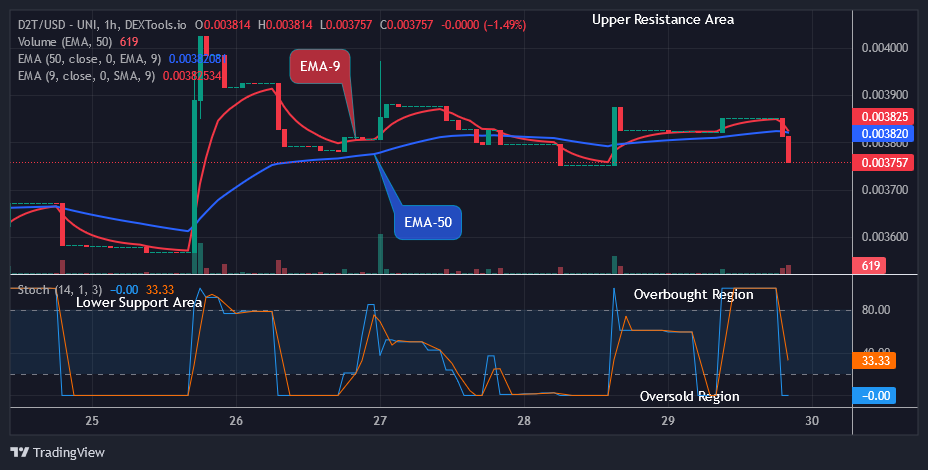Click the 619 volume tag on the price axis
This screenshot has width=928, height=470.
869,266
